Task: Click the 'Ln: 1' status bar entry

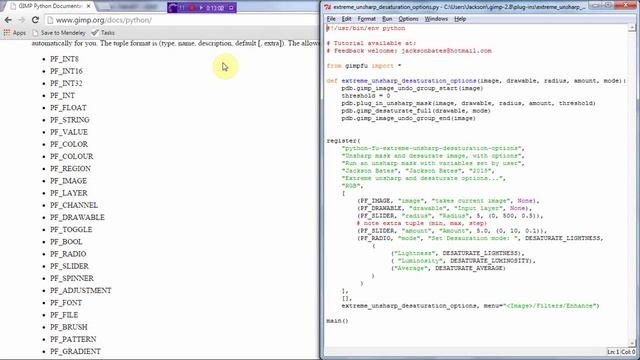Action: [x=613, y=352]
